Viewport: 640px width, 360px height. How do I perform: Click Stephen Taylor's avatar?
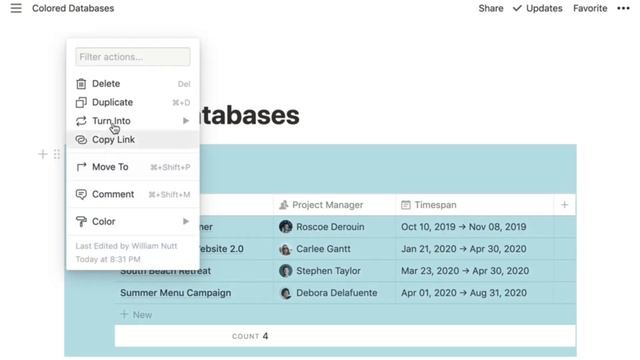285,271
